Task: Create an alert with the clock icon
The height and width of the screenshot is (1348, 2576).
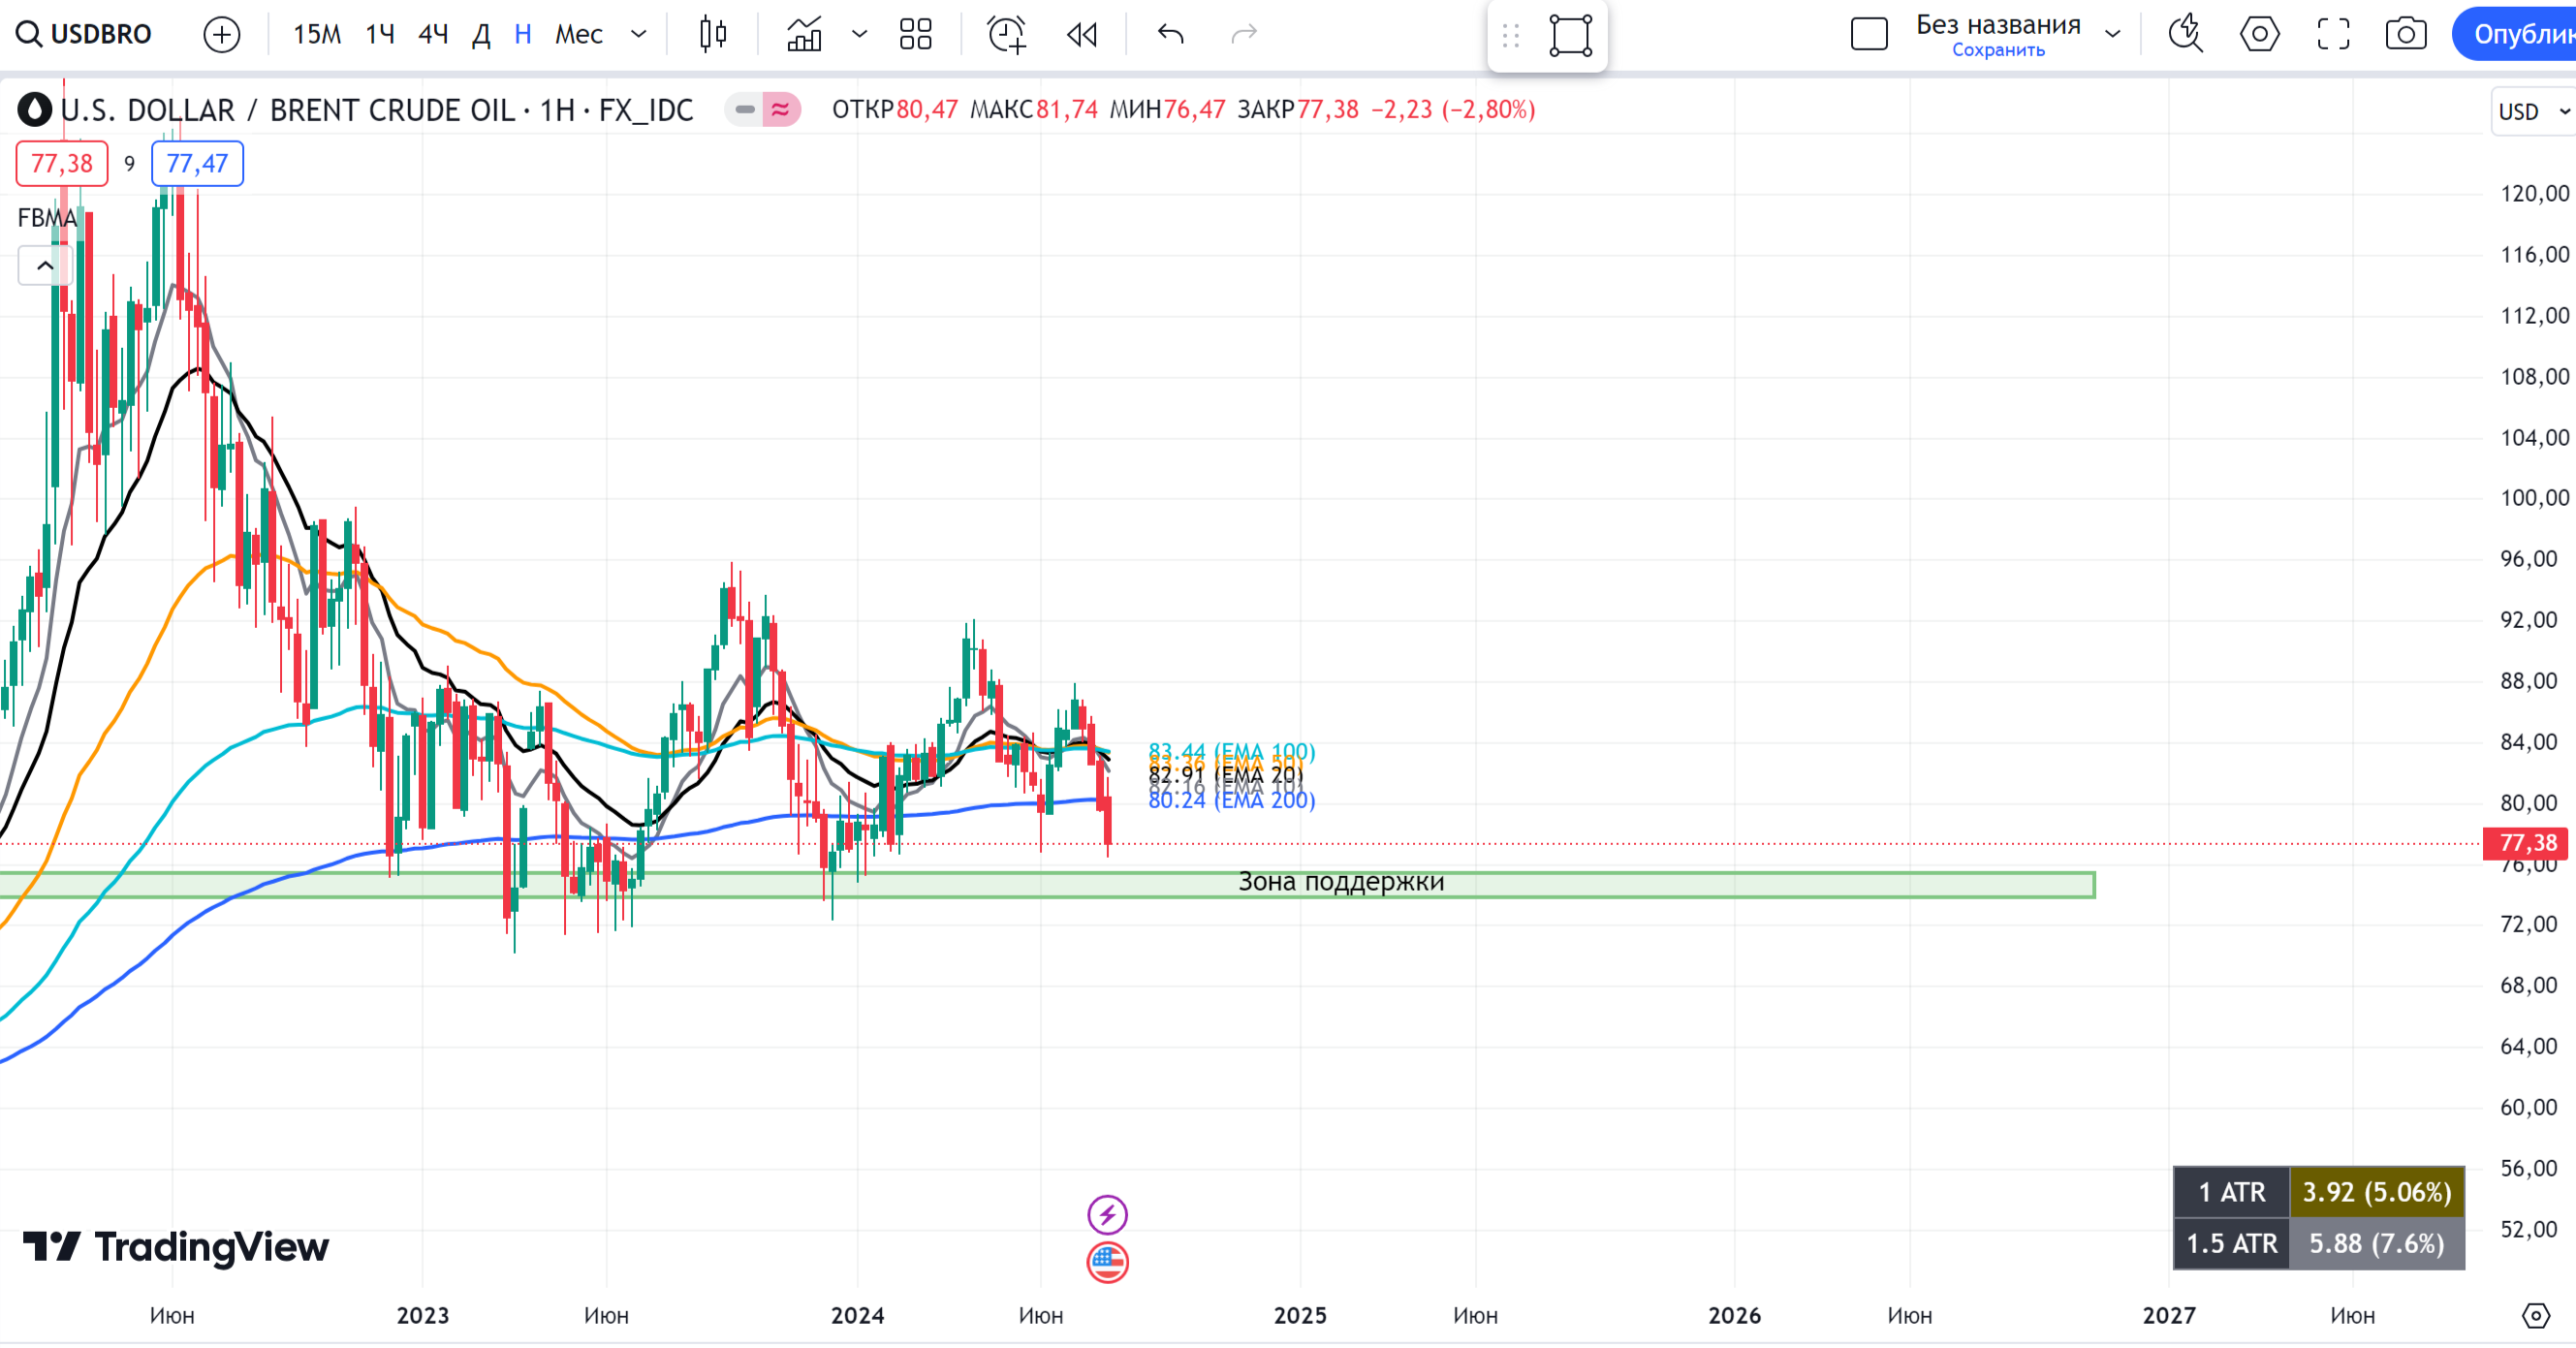Action: (1006, 34)
